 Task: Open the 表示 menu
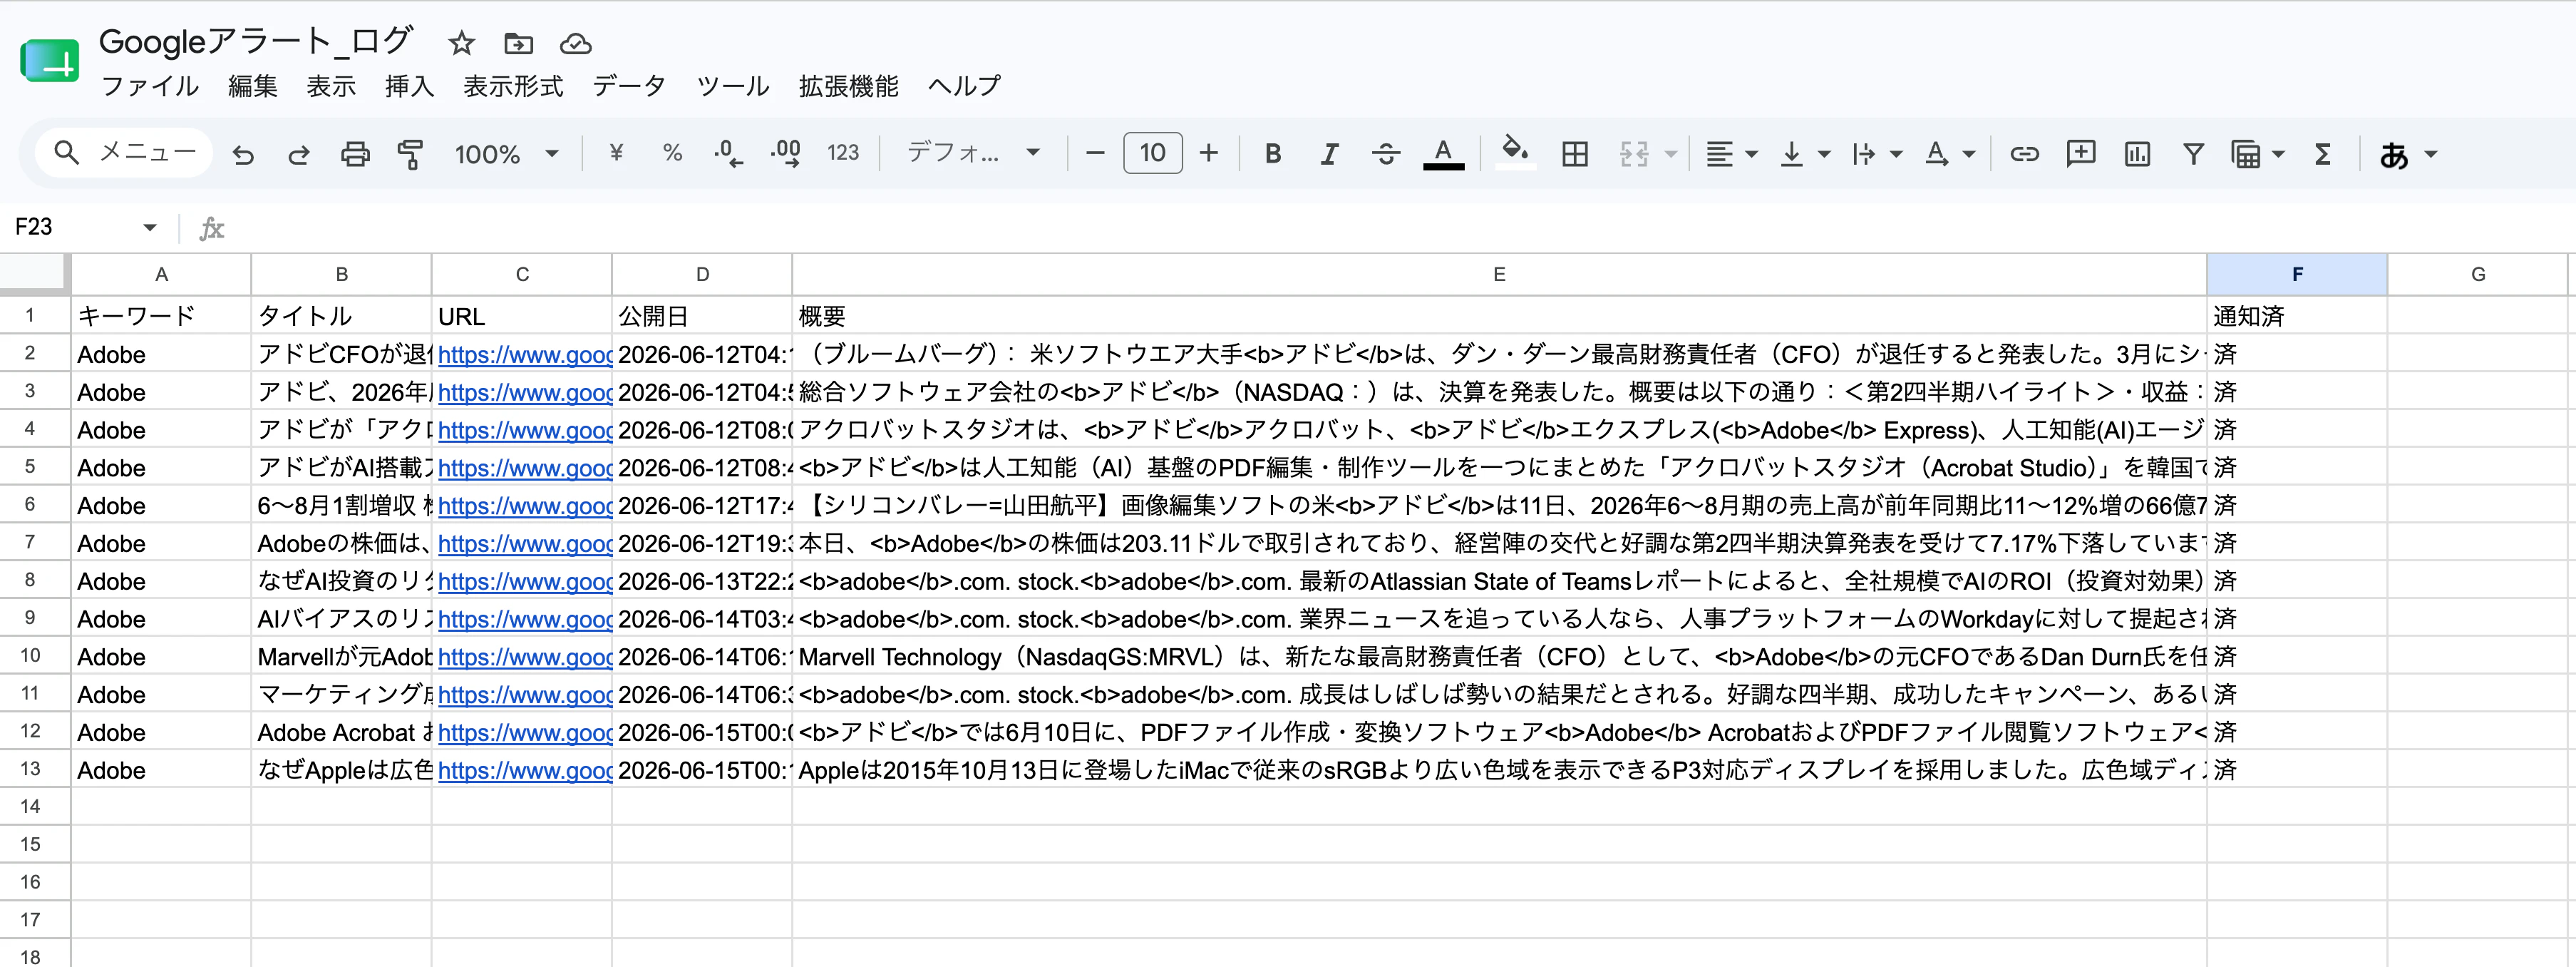tap(331, 86)
